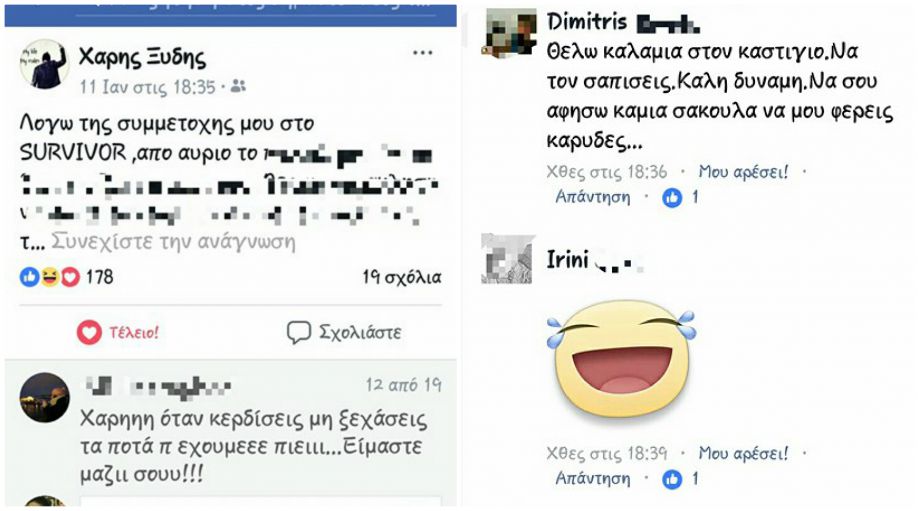Screen dimensions: 918x511
Task: View like count thumb on Dimitris comment
Action: click(x=672, y=198)
